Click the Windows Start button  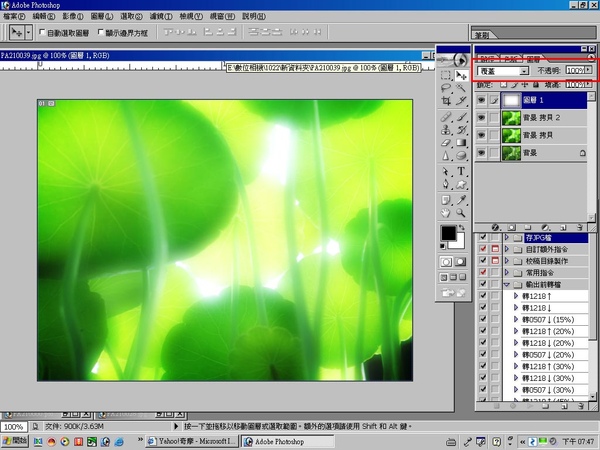[16, 440]
